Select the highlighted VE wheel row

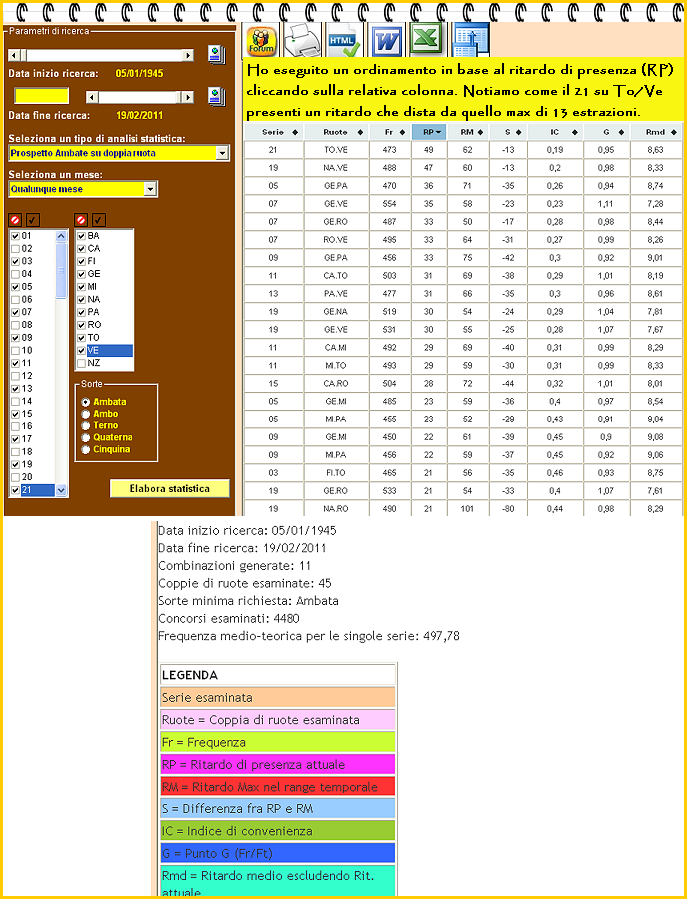tap(105, 350)
